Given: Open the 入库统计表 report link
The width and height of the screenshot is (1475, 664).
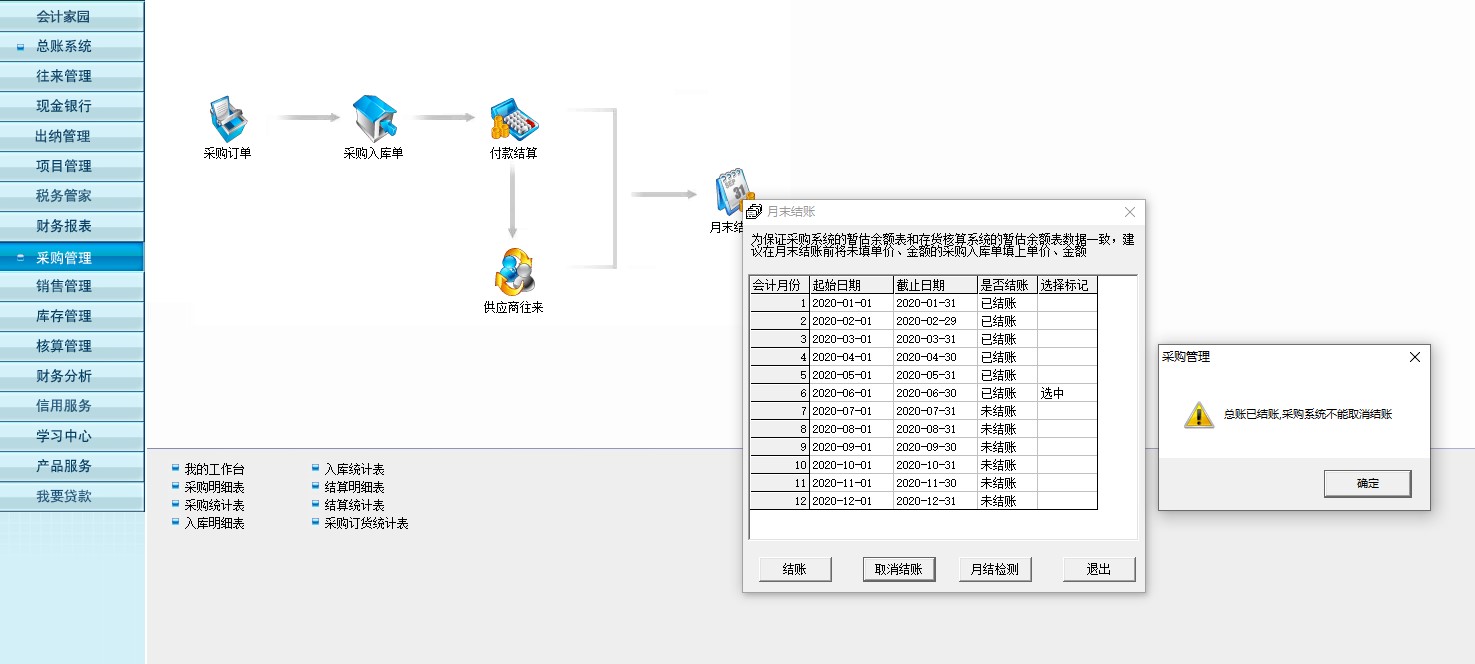Looking at the screenshot, I should (x=354, y=469).
